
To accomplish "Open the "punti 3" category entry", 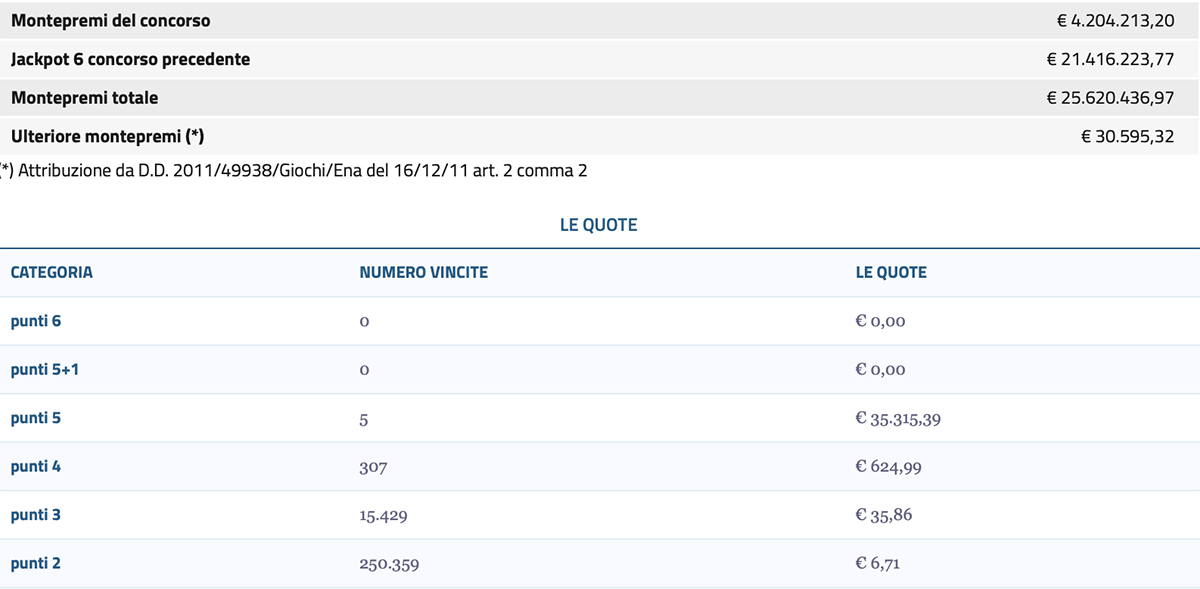I will pos(36,515).
